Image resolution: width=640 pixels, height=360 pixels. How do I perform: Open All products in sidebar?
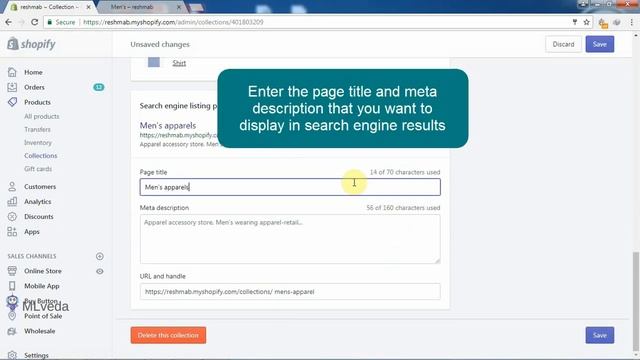[x=42, y=116]
